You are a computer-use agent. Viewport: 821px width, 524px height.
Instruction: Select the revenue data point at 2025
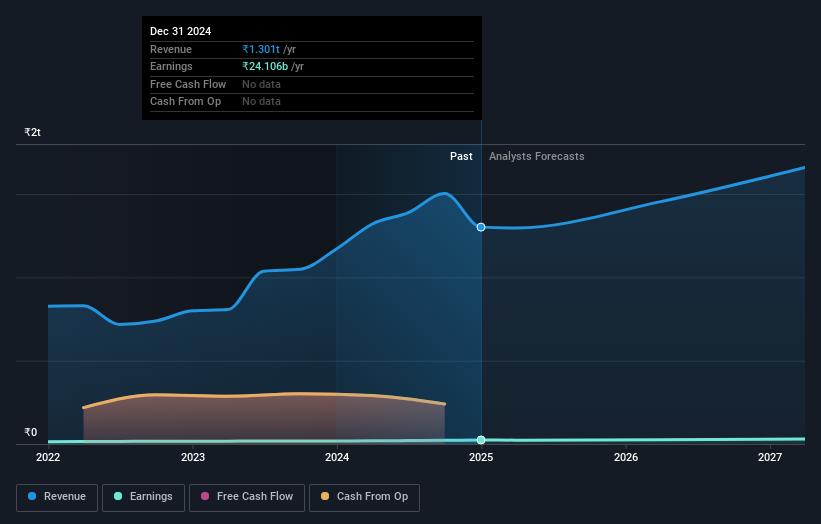point(481,227)
